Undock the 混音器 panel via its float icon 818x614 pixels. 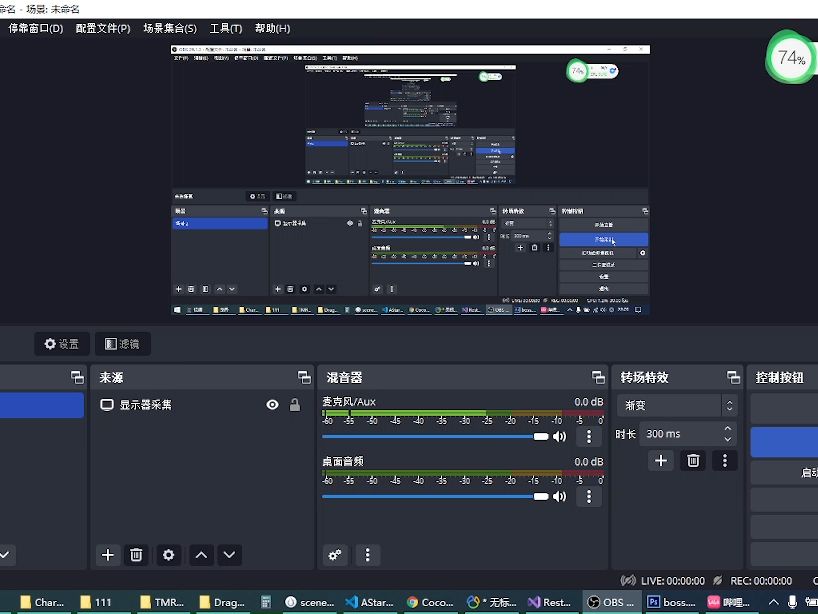(x=598, y=377)
